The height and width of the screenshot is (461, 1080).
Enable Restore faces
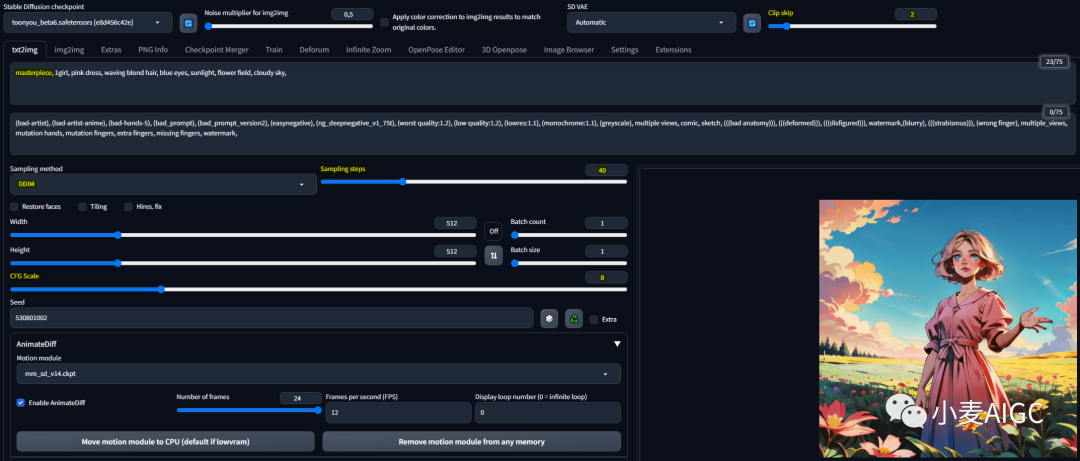click(14, 207)
